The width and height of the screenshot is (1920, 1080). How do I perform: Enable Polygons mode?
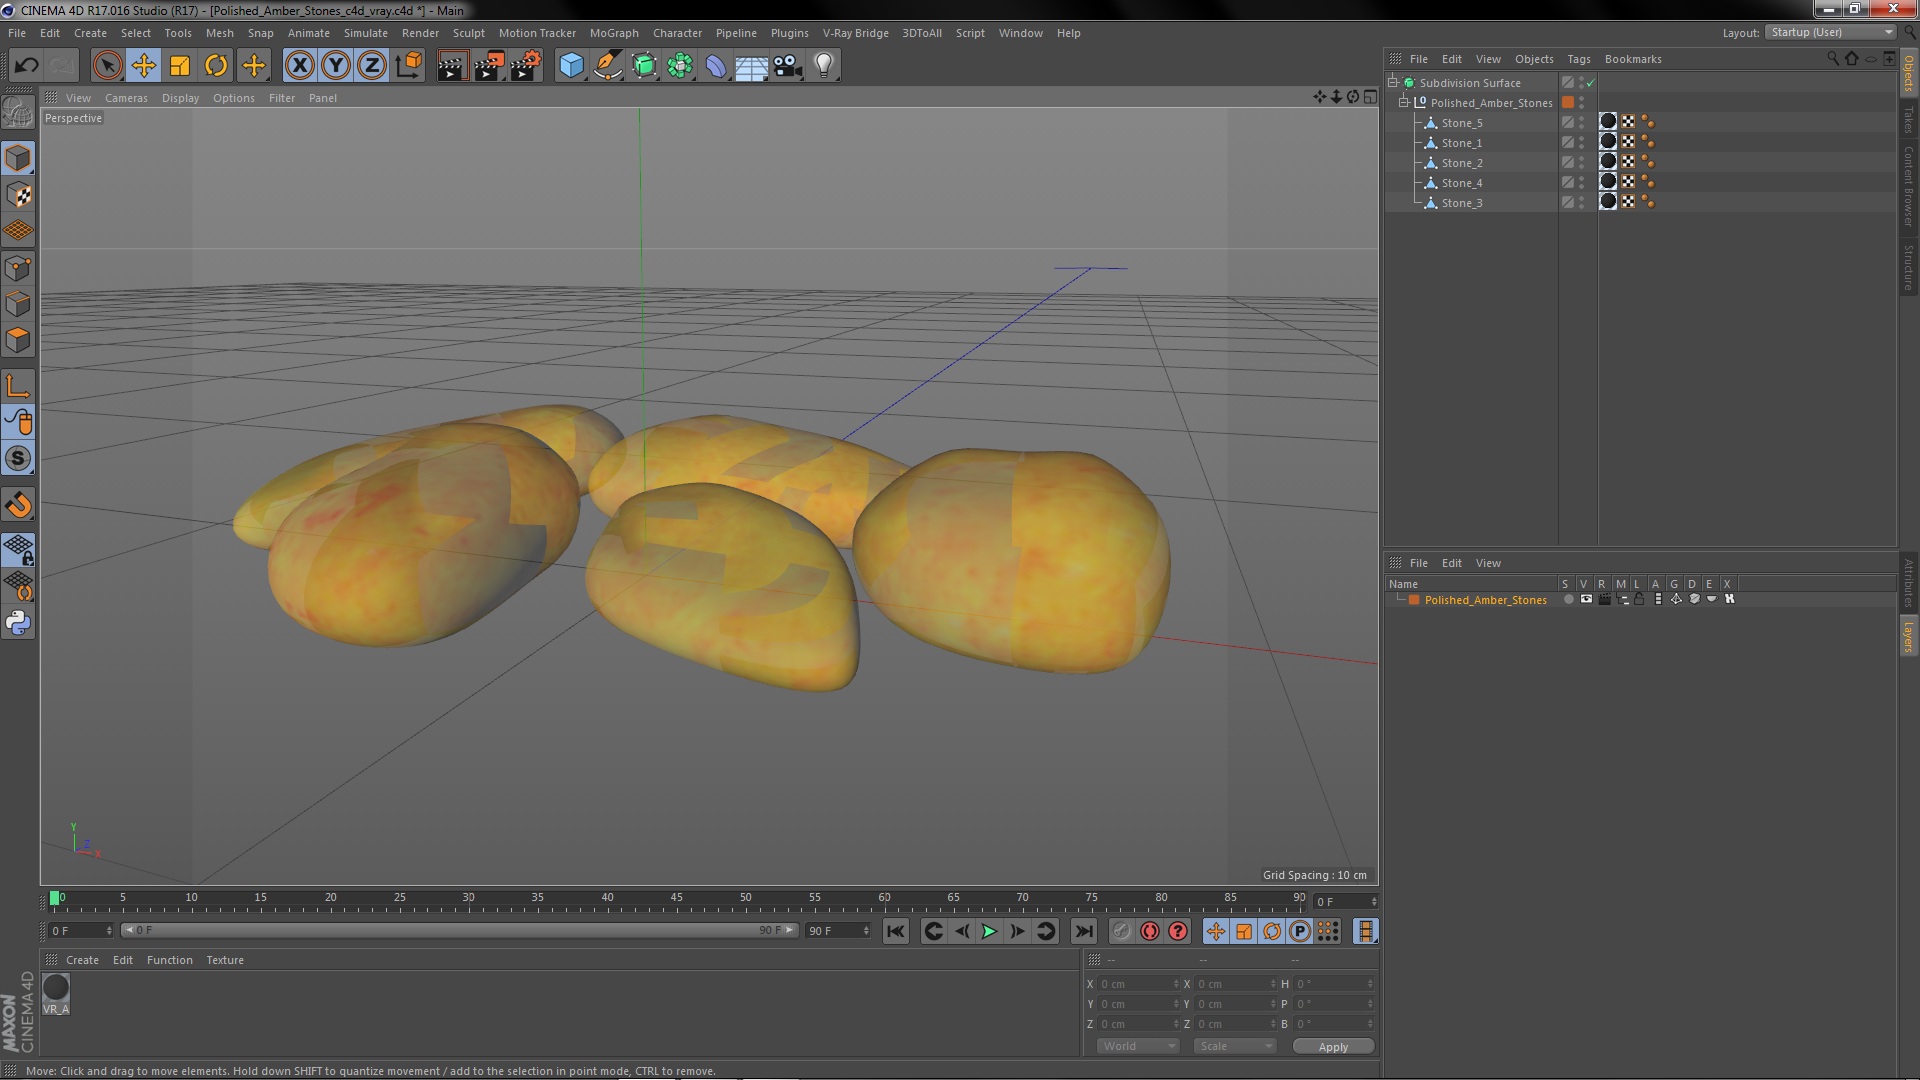[18, 340]
